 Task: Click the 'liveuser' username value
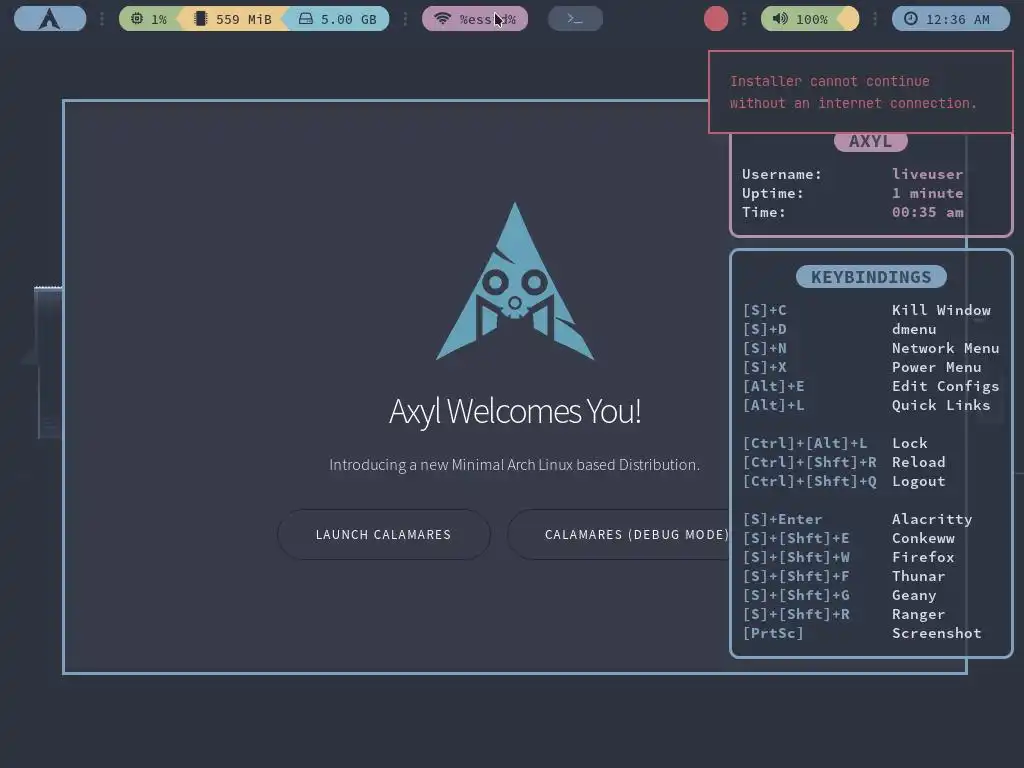[x=927, y=174]
